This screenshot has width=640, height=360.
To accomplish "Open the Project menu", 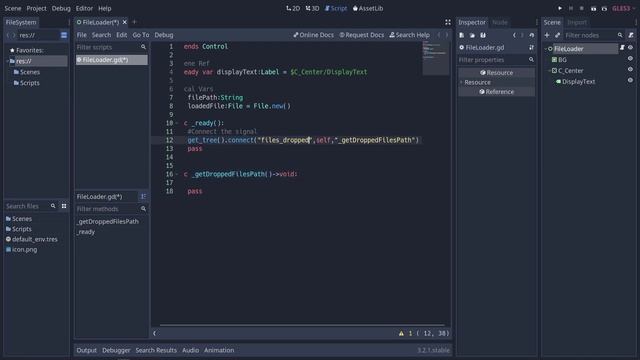I will (x=36, y=8).
